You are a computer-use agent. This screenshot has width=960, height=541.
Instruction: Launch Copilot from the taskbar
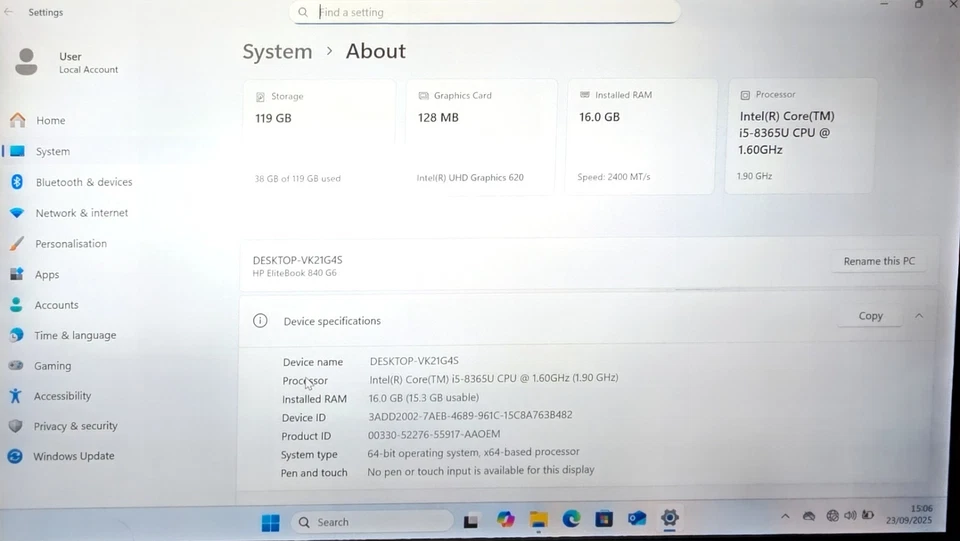click(x=506, y=520)
